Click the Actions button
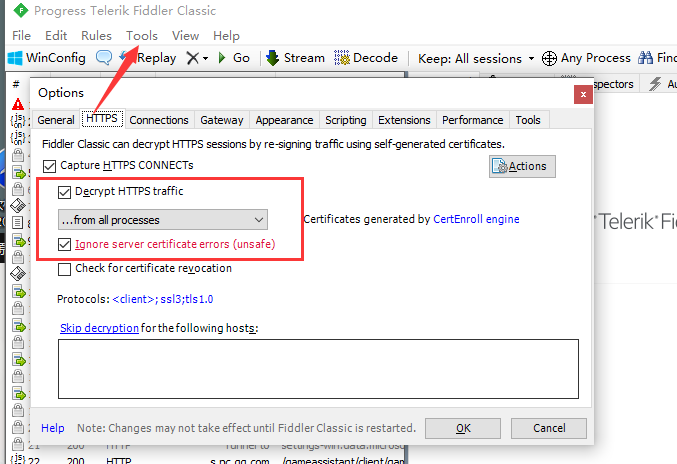This screenshot has height=464, width=677. (522, 166)
